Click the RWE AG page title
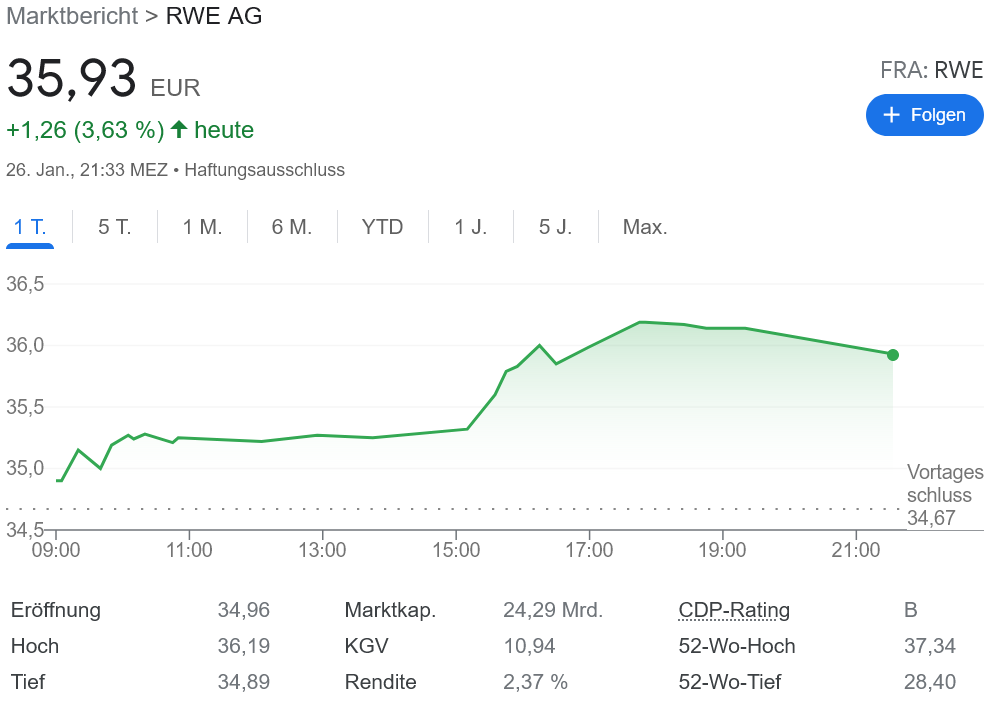The width and height of the screenshot is (999, 710). pos(213,16)
